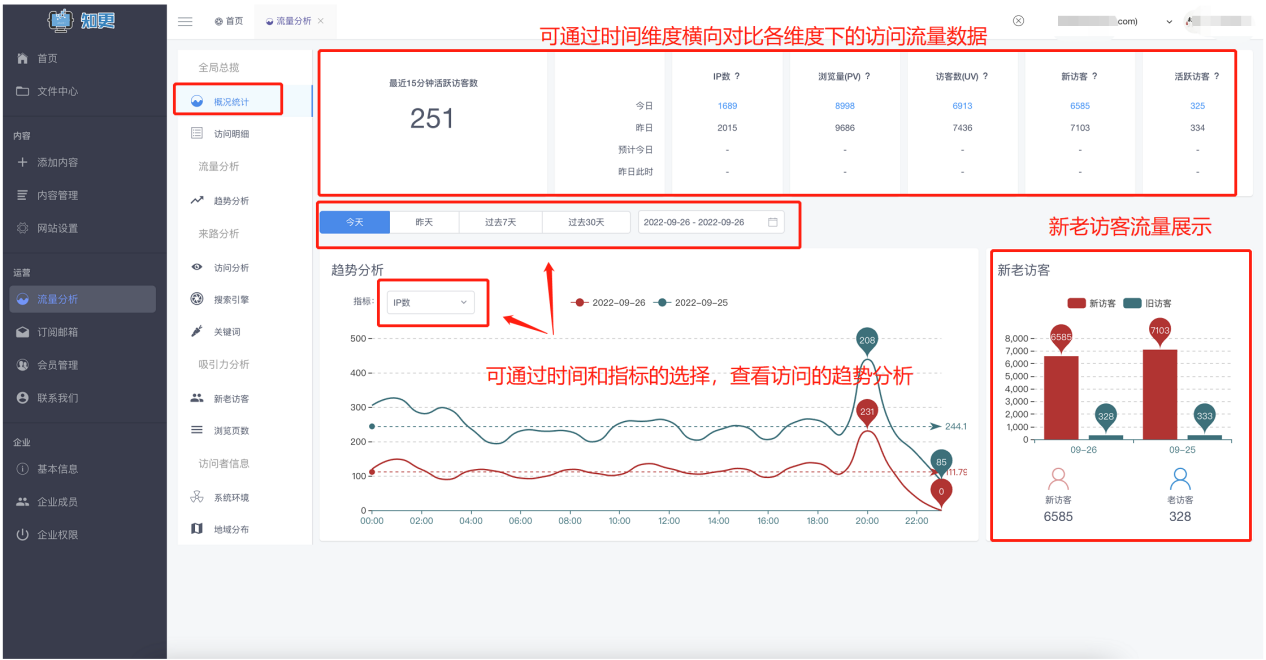Image resolution: width=1266 pixels, height=660 pixels.
Task: Click the date range field 2022-09-26 - 2022-09-26
Action: (x=711, y=222)
